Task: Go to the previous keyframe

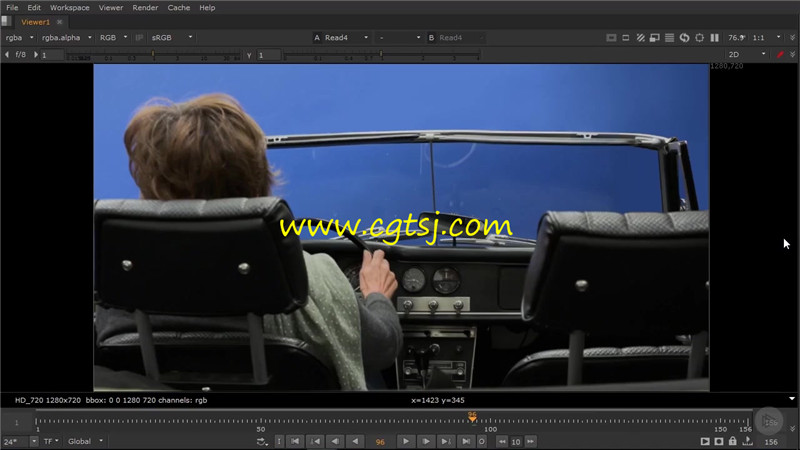Action: tap(315, 442)
